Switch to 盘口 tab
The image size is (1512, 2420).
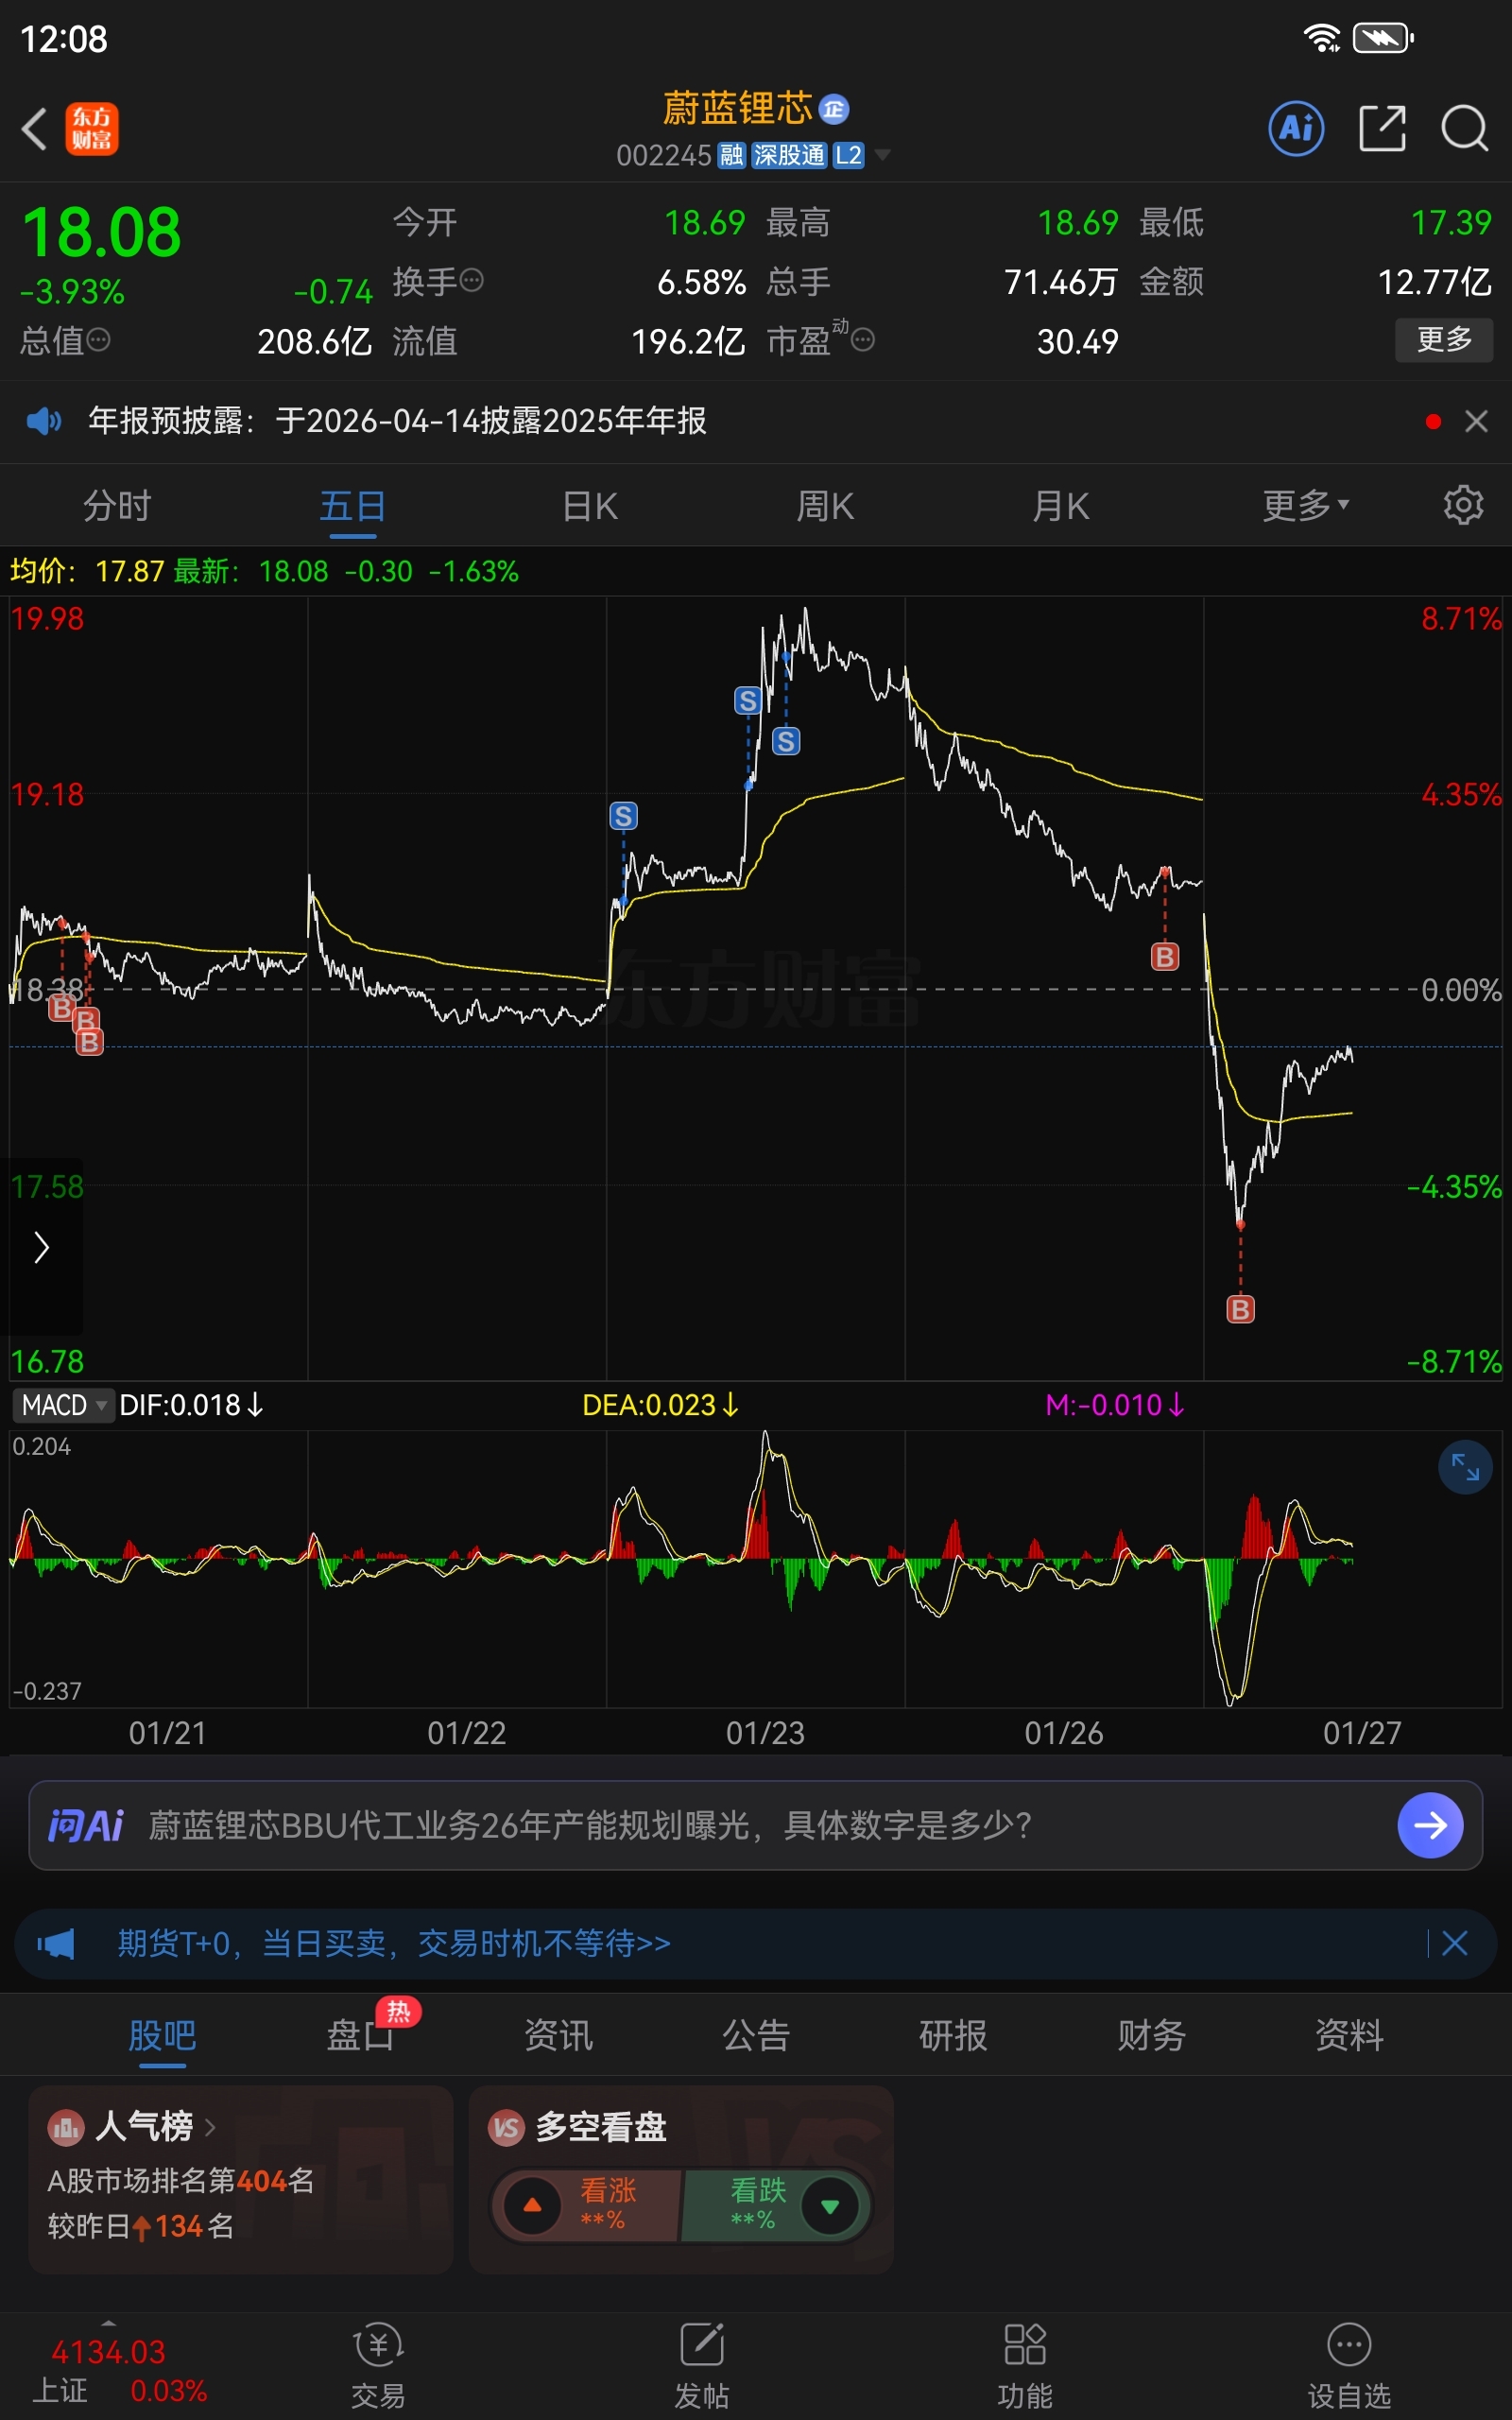click(x=361, y=2035)
